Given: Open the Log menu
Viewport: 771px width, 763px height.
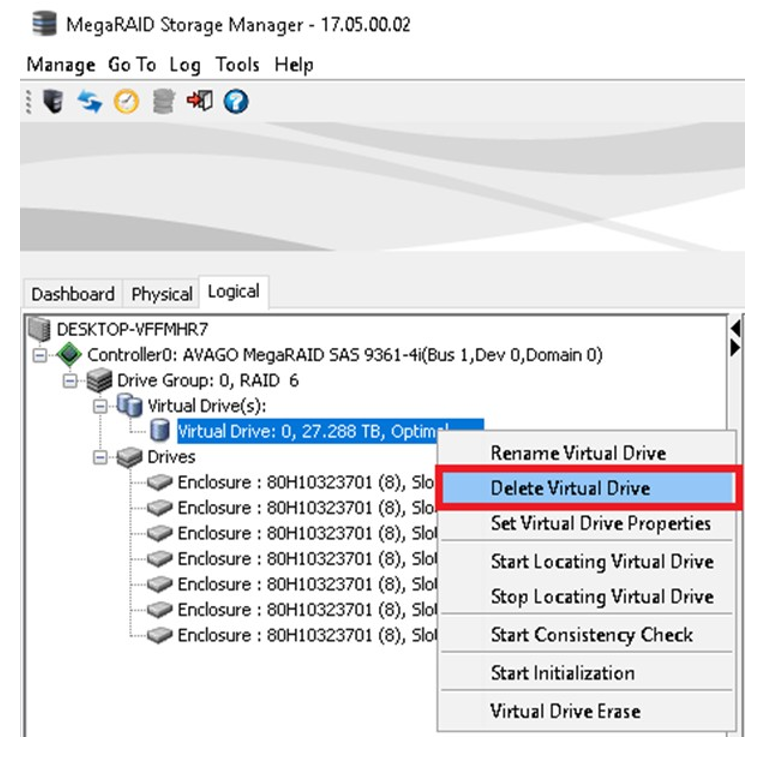Looking at the screenshot, I should coord(185,64).
